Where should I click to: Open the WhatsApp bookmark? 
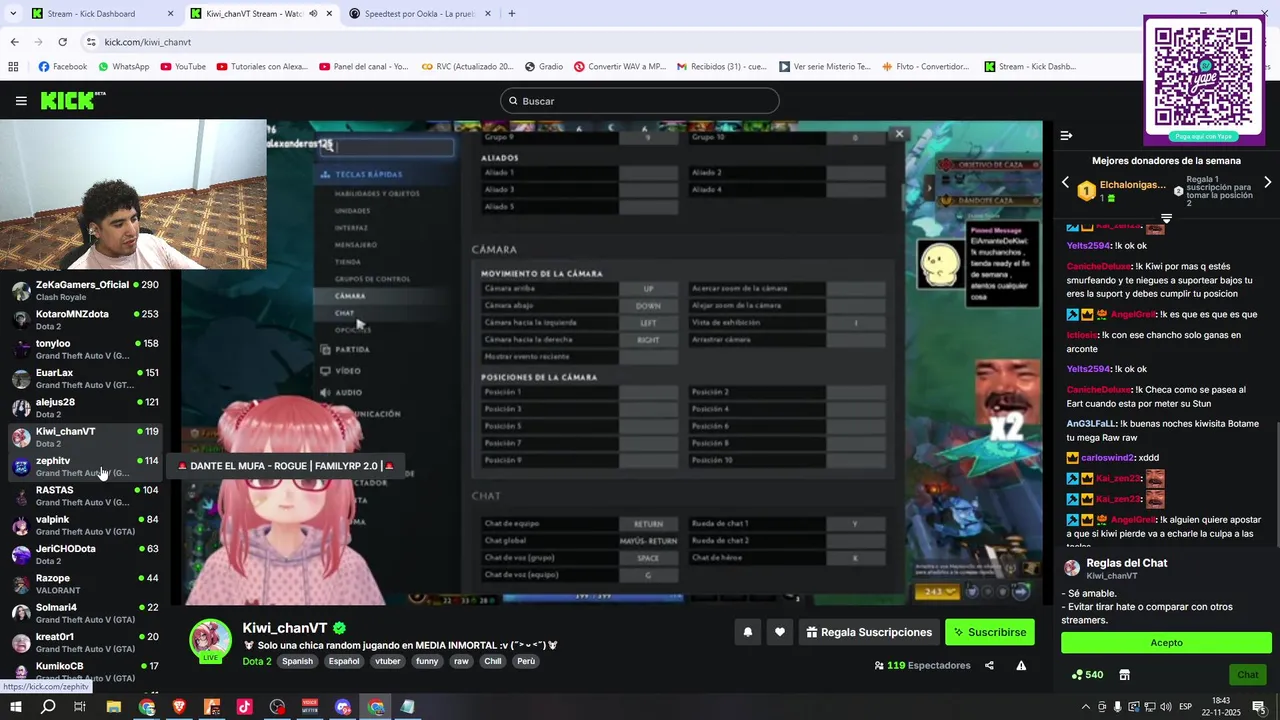click(124, 67)
